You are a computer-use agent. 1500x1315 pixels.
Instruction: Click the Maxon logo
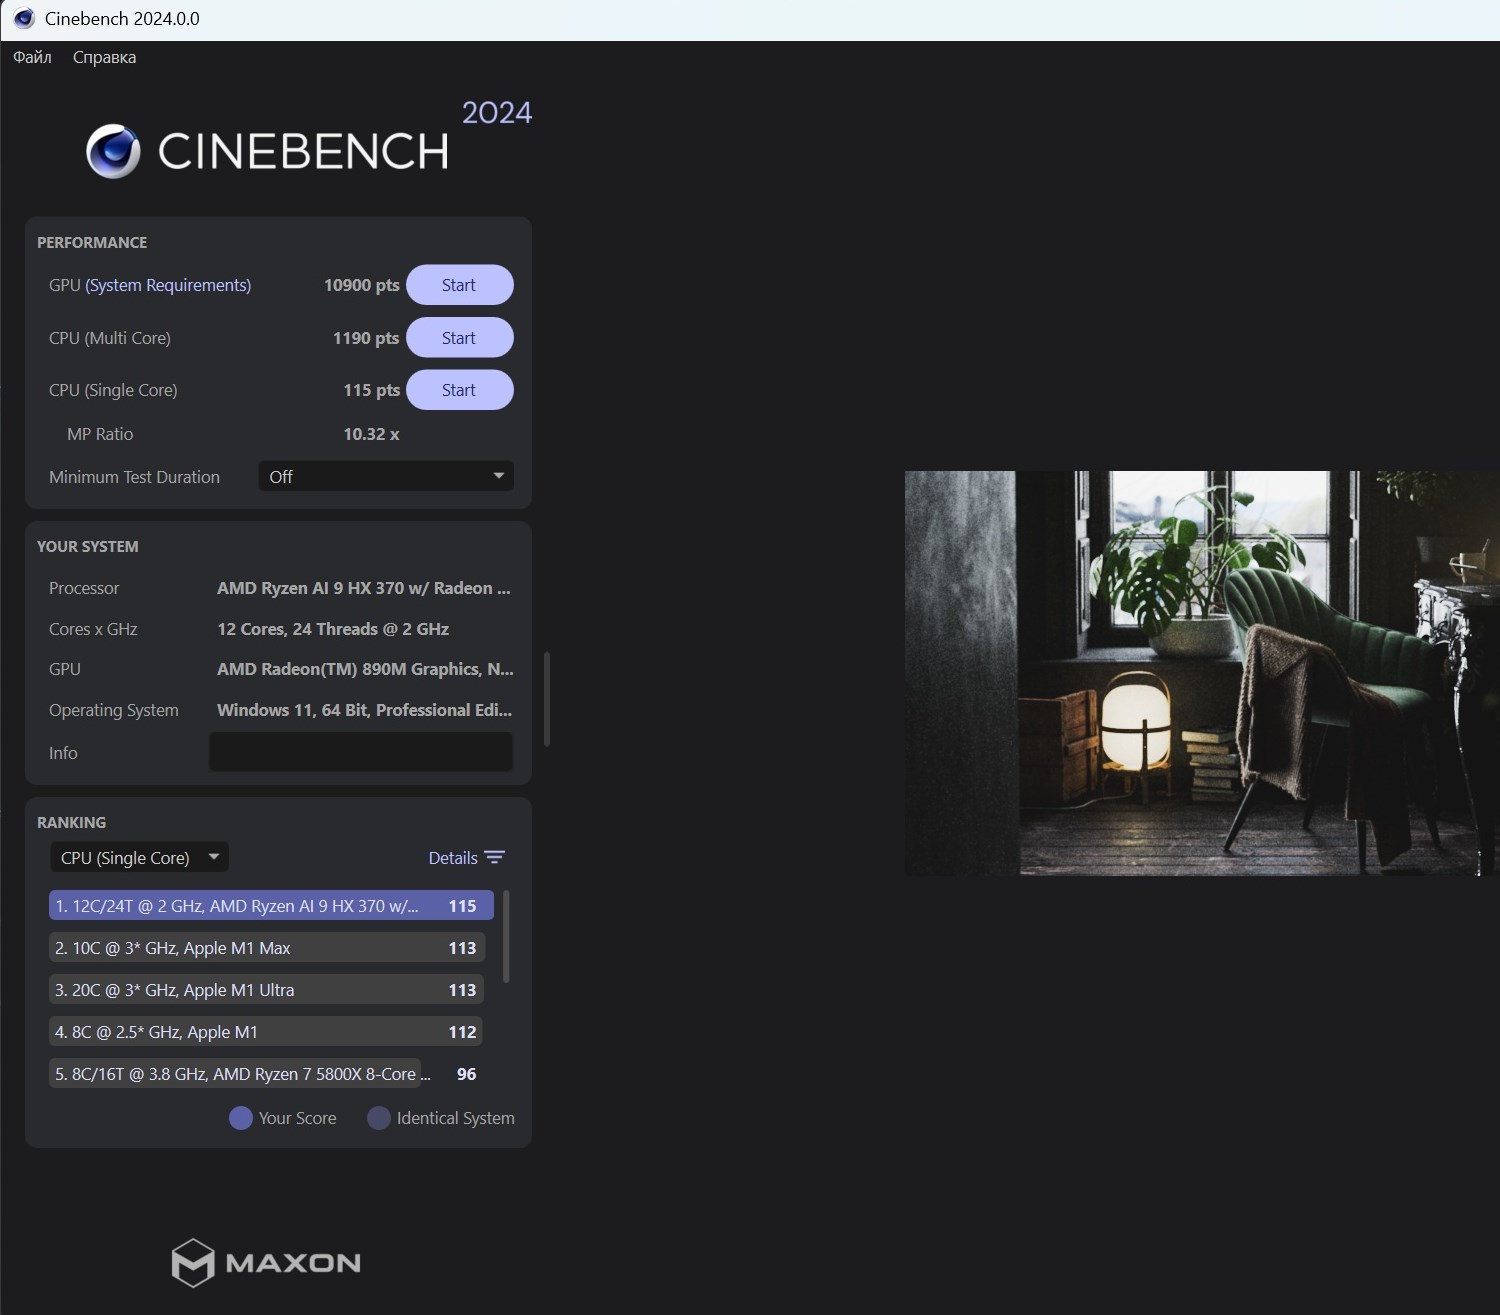[266, 1262]
